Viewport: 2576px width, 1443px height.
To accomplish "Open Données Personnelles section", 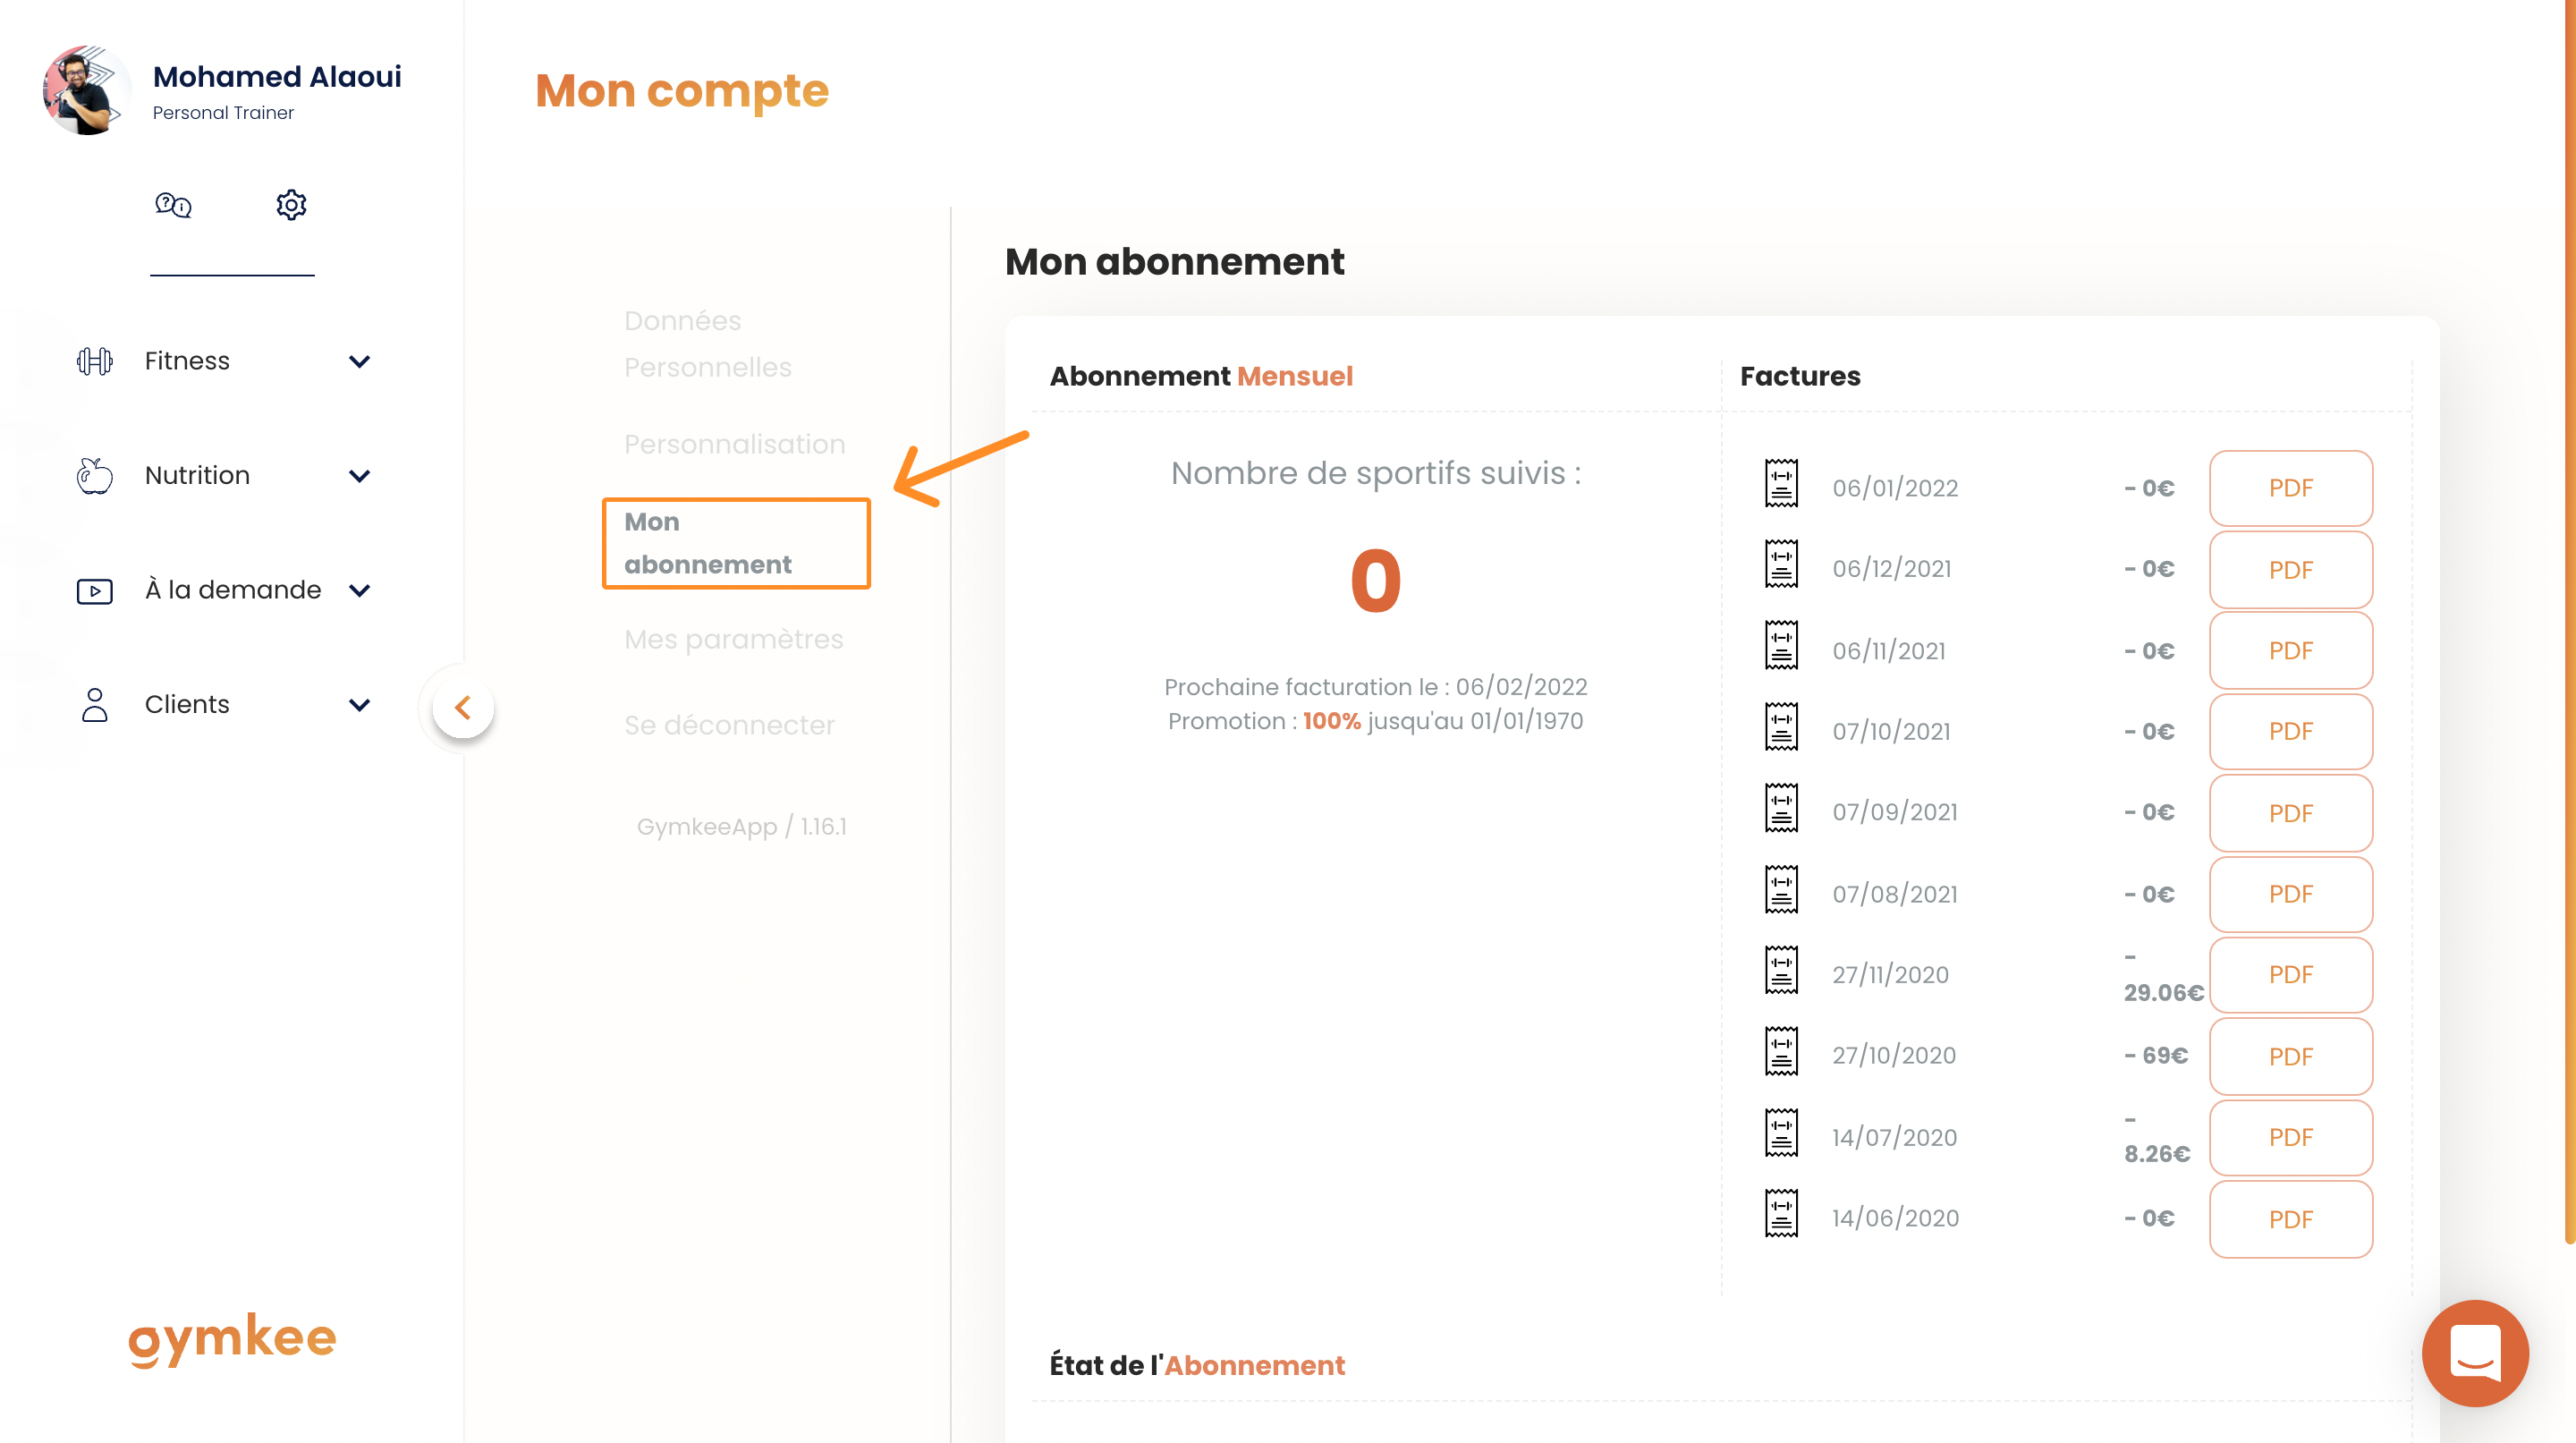I will (x=707, y=344).
